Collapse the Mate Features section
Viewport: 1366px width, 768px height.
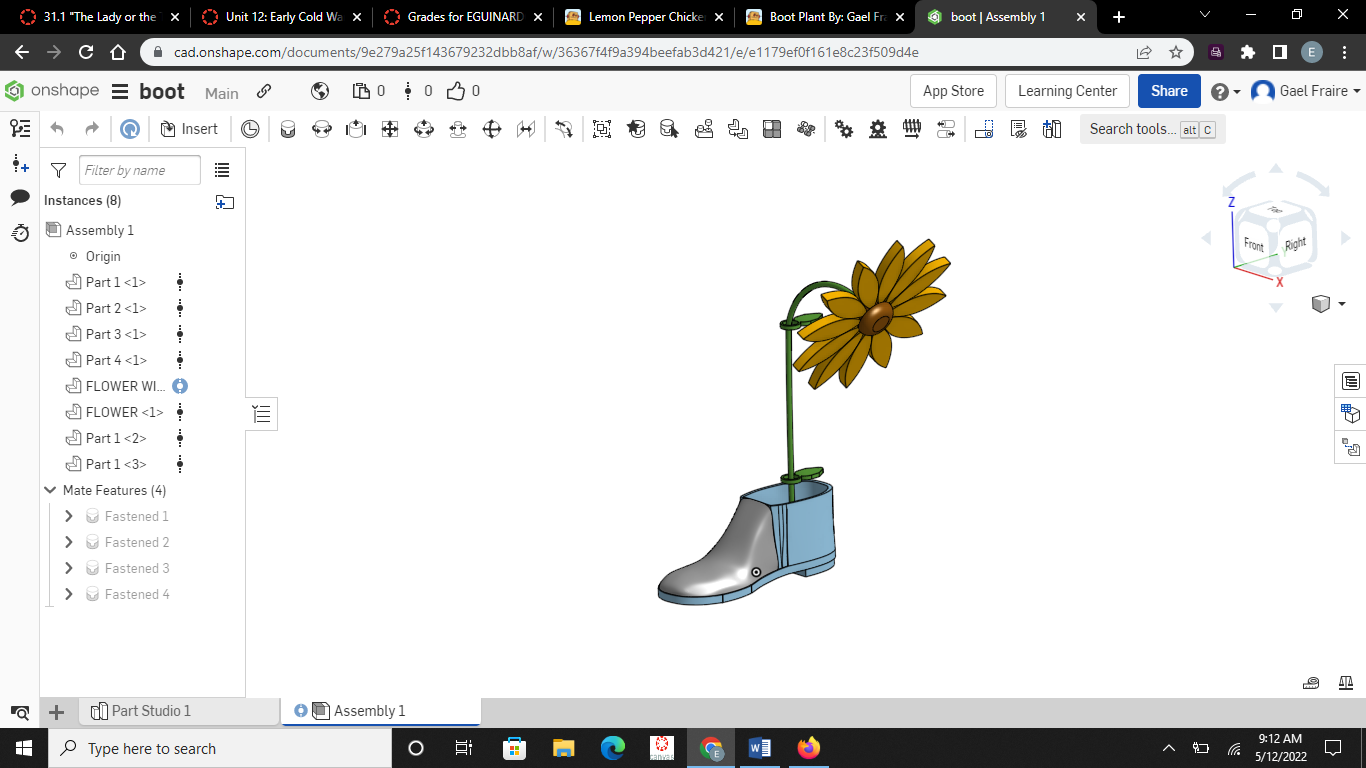[x=50, y=490]
